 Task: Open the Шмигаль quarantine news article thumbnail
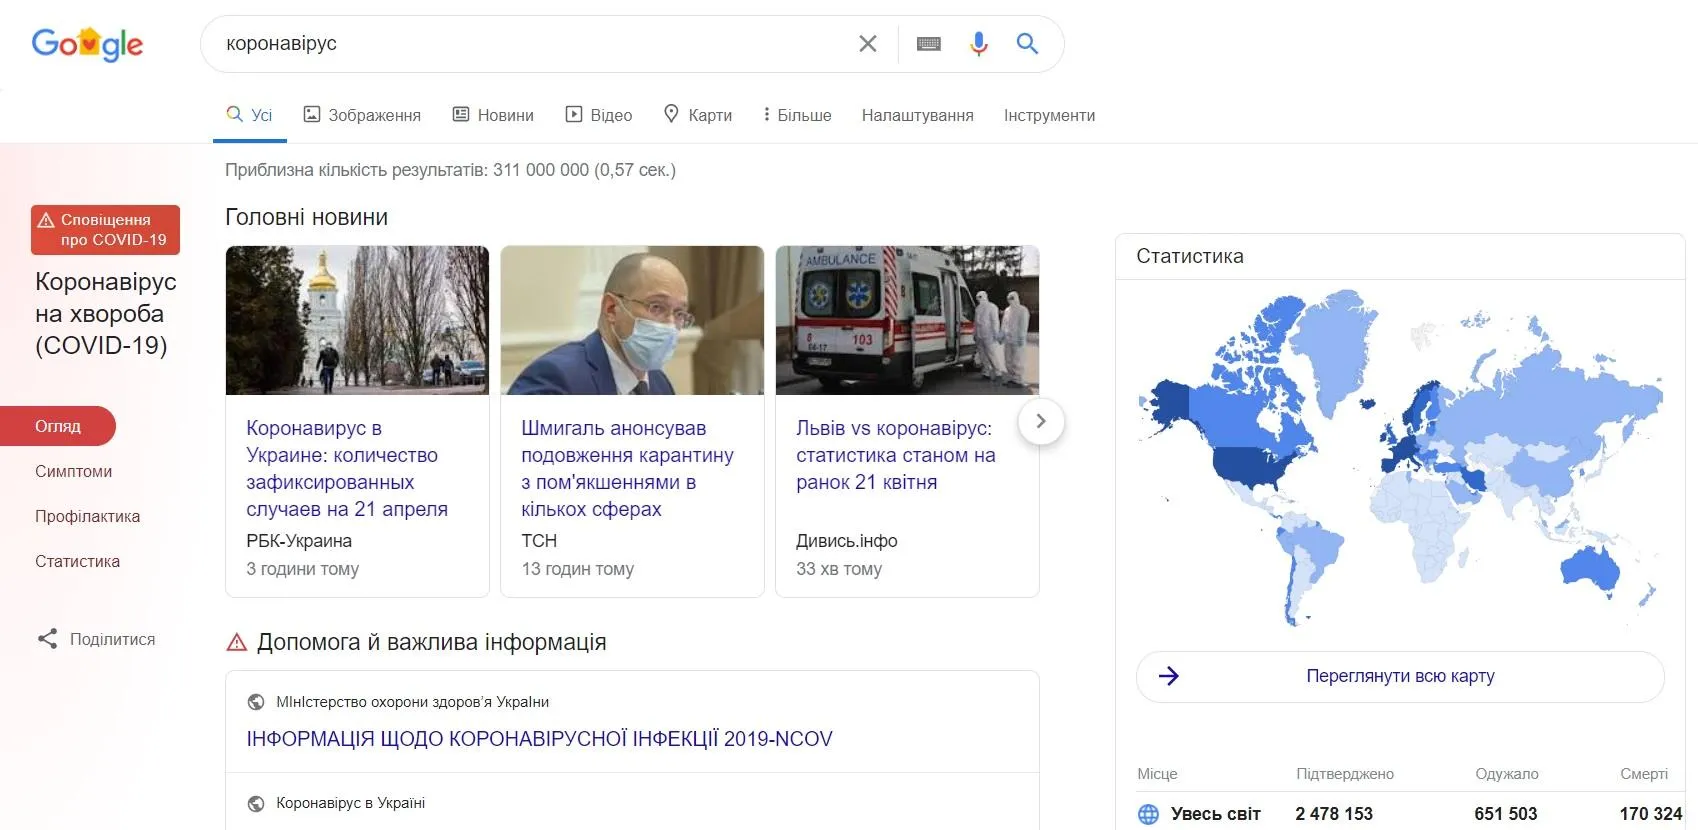632,320
